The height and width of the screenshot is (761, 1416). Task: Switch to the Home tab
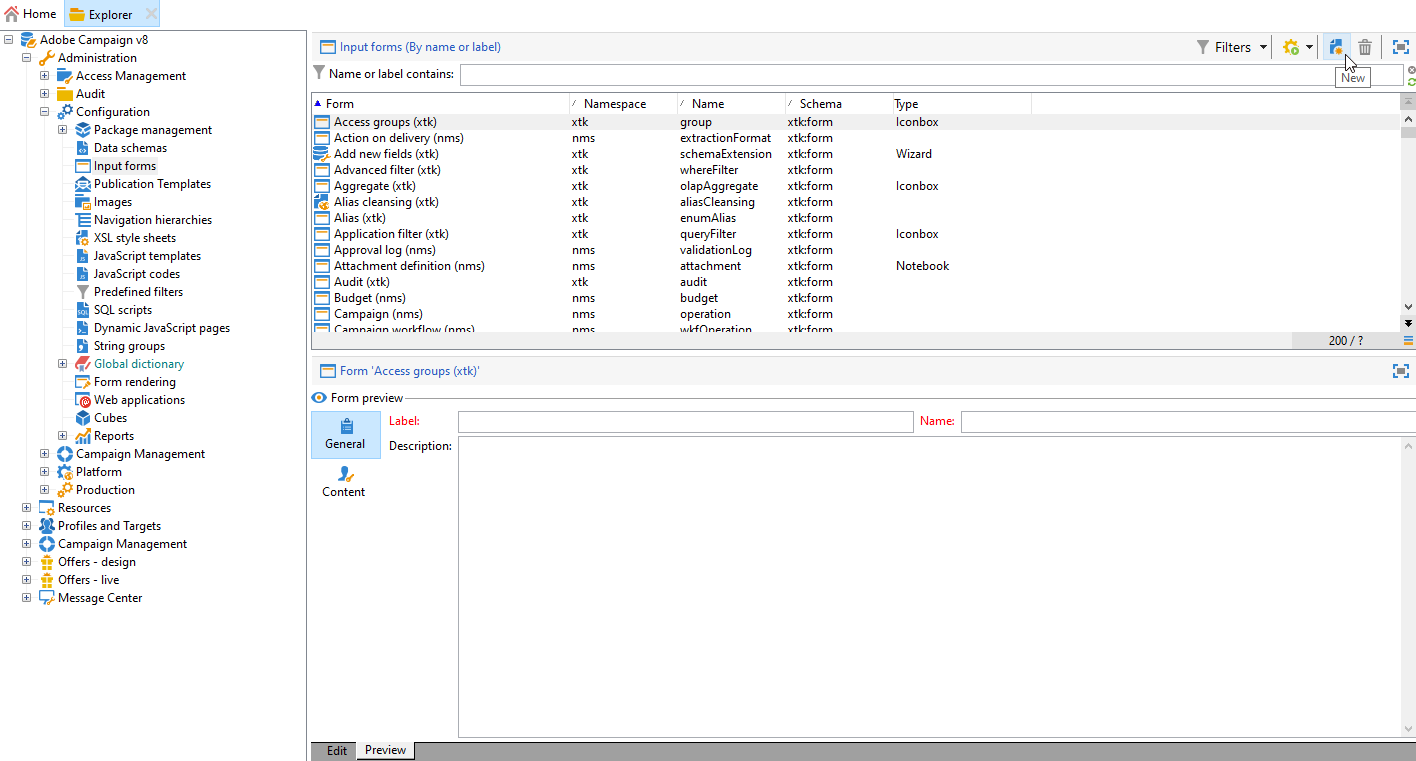click(31, 14)
